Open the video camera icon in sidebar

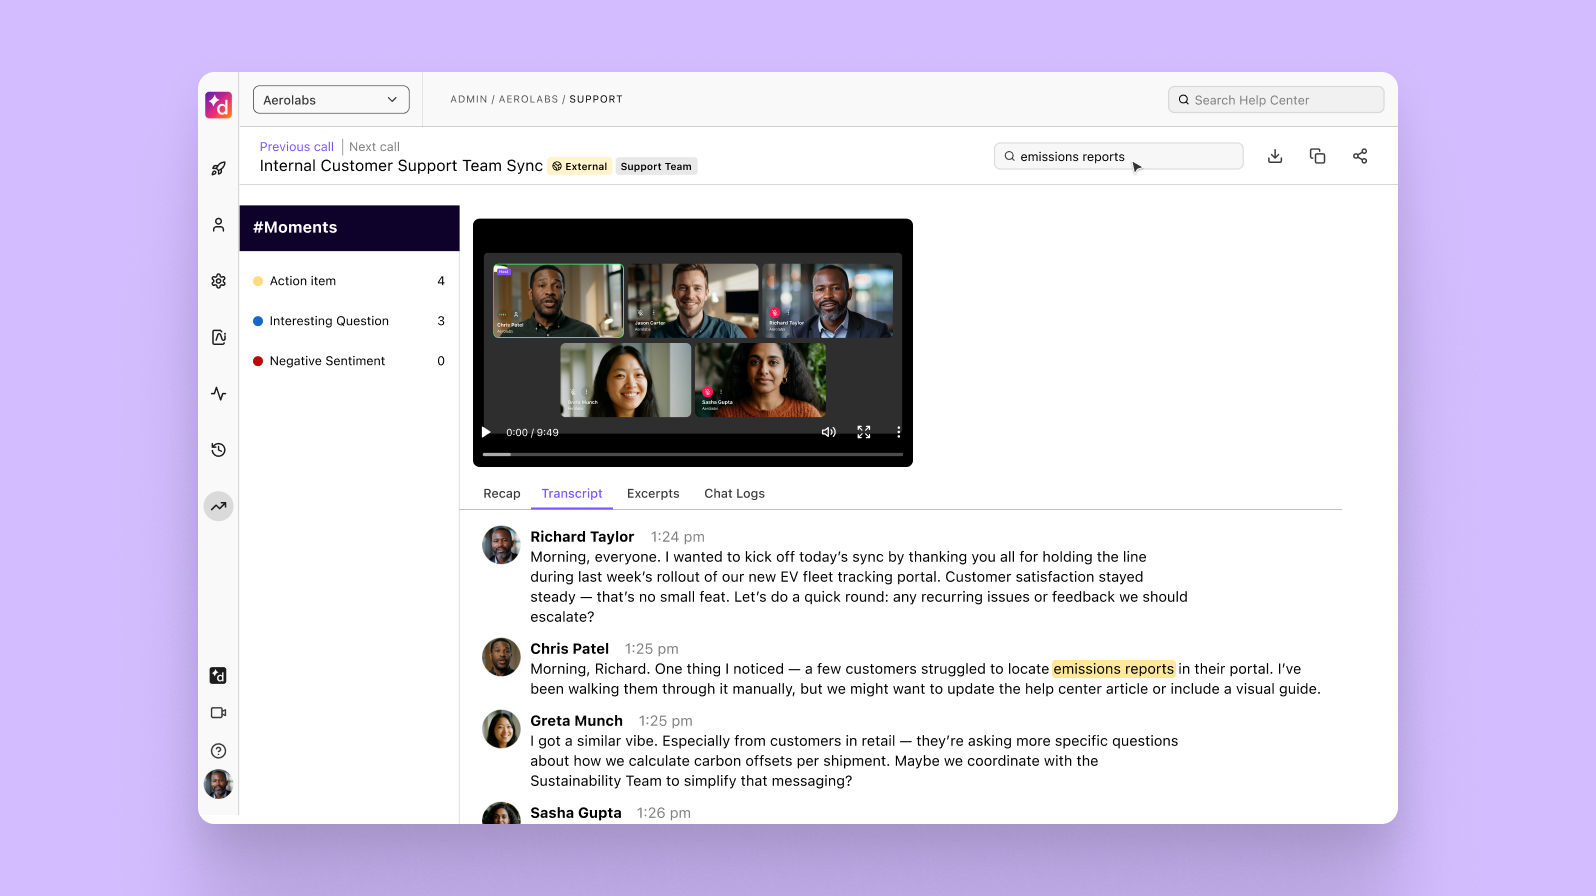coord(218,713)
